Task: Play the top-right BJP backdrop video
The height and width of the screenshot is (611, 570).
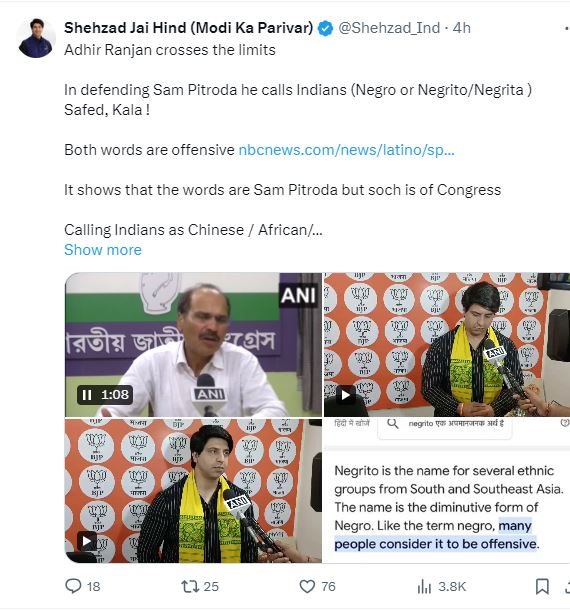Action: click(345, 395)
